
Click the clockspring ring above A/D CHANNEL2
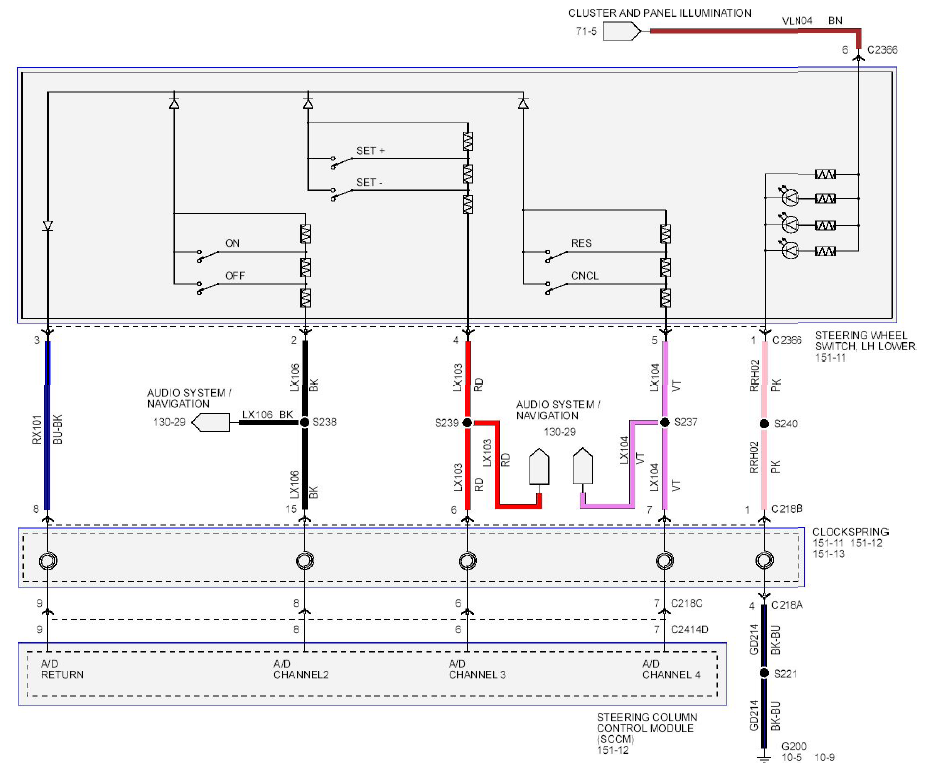coord(305,561)
